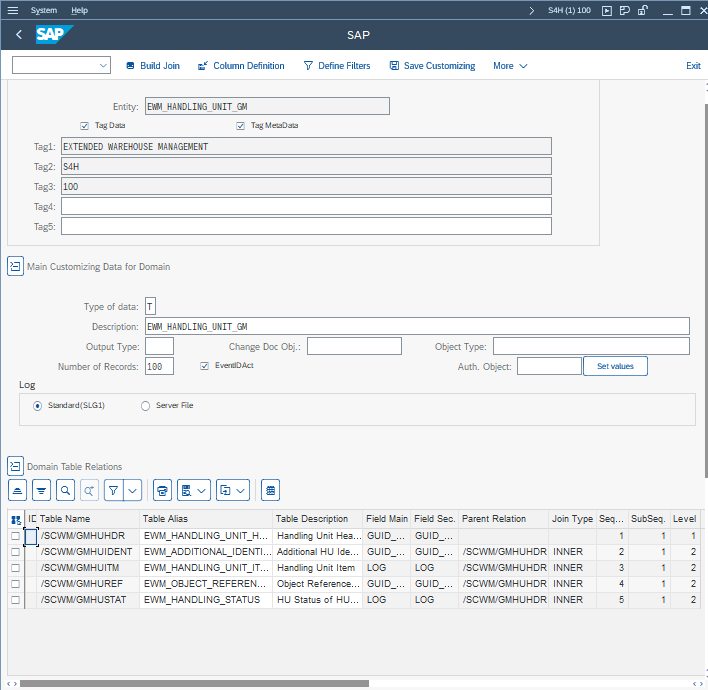708x690 pixels.
Task: Click Save Customizing in the toolbar
Action: [432, 66]
